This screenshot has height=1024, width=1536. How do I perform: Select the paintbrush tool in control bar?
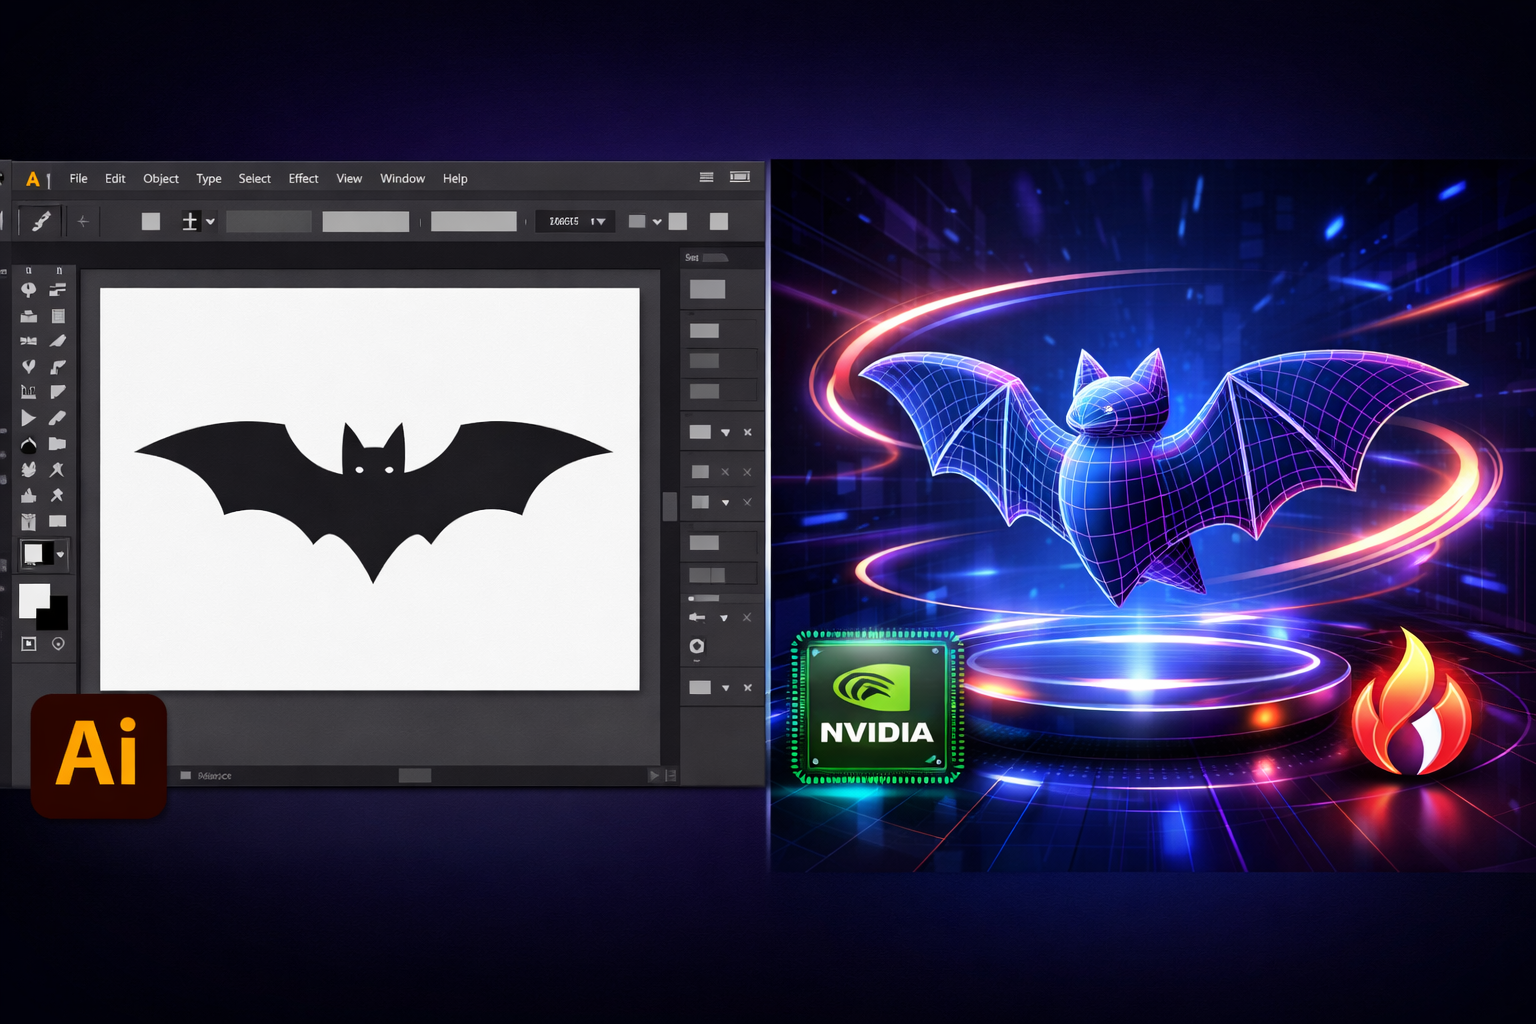tap(41, 221)
